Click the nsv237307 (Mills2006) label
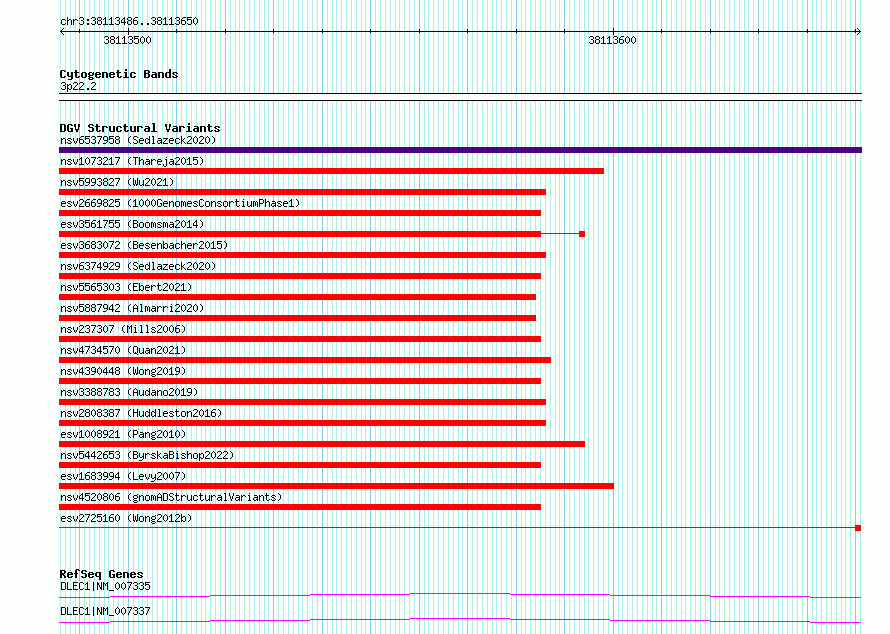 pyautogui.click(x=123, y=329)
